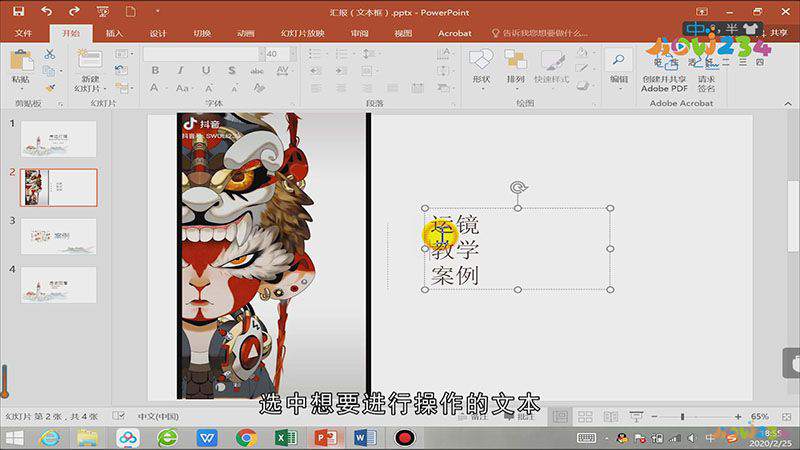The image size is (800, 450).
Task: Start slideshow from beginning quick access icon
Action: 103,11
